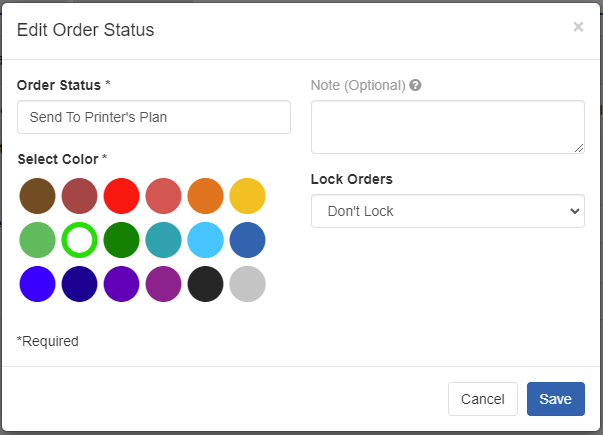Viewport: 603px width, 435px height.
Task: Click the Order Status text field
Action: (154, 117)
